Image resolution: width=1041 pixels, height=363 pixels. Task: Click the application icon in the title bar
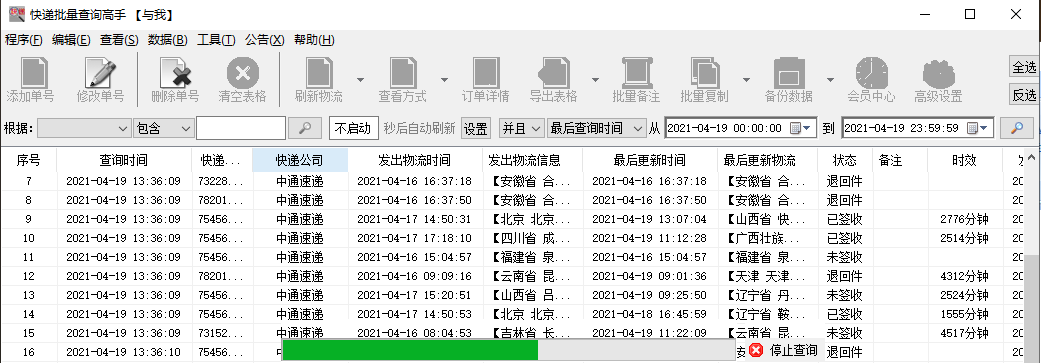17,14
